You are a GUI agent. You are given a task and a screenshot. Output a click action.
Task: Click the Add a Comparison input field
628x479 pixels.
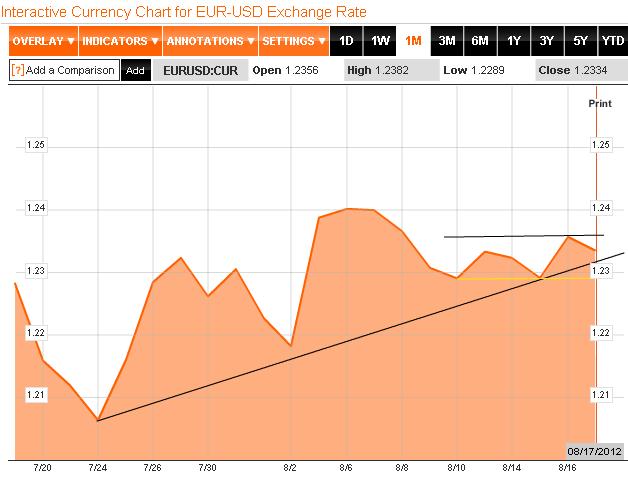(x=64, y=70)
